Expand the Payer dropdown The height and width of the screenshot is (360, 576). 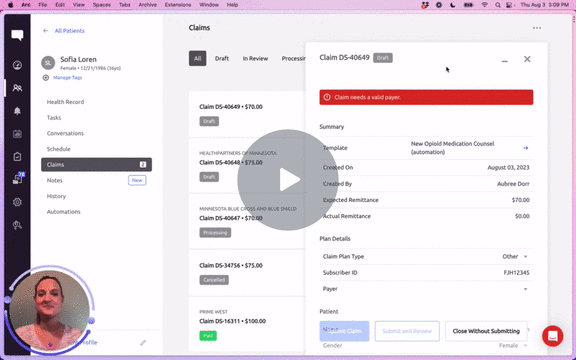tap(525, 289)
